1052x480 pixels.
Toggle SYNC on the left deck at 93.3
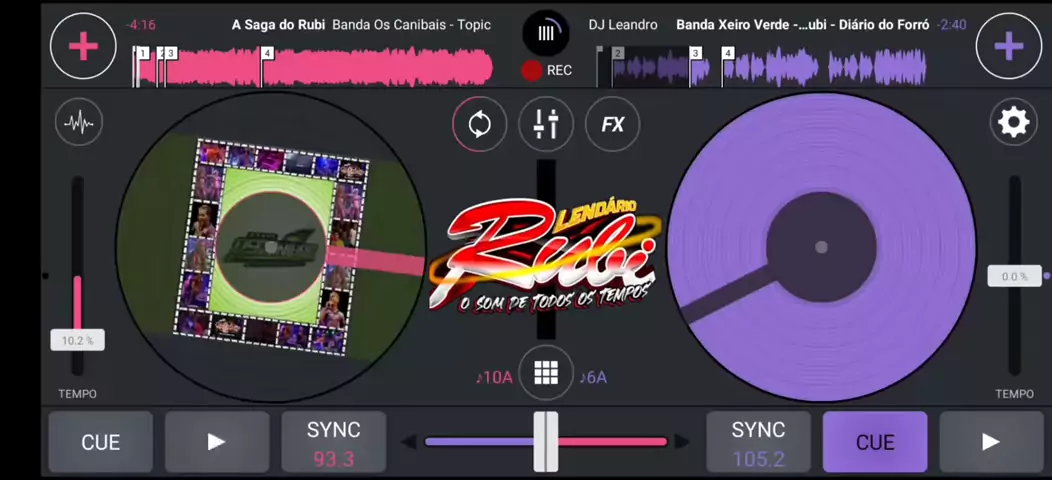(x=333, y=442)
